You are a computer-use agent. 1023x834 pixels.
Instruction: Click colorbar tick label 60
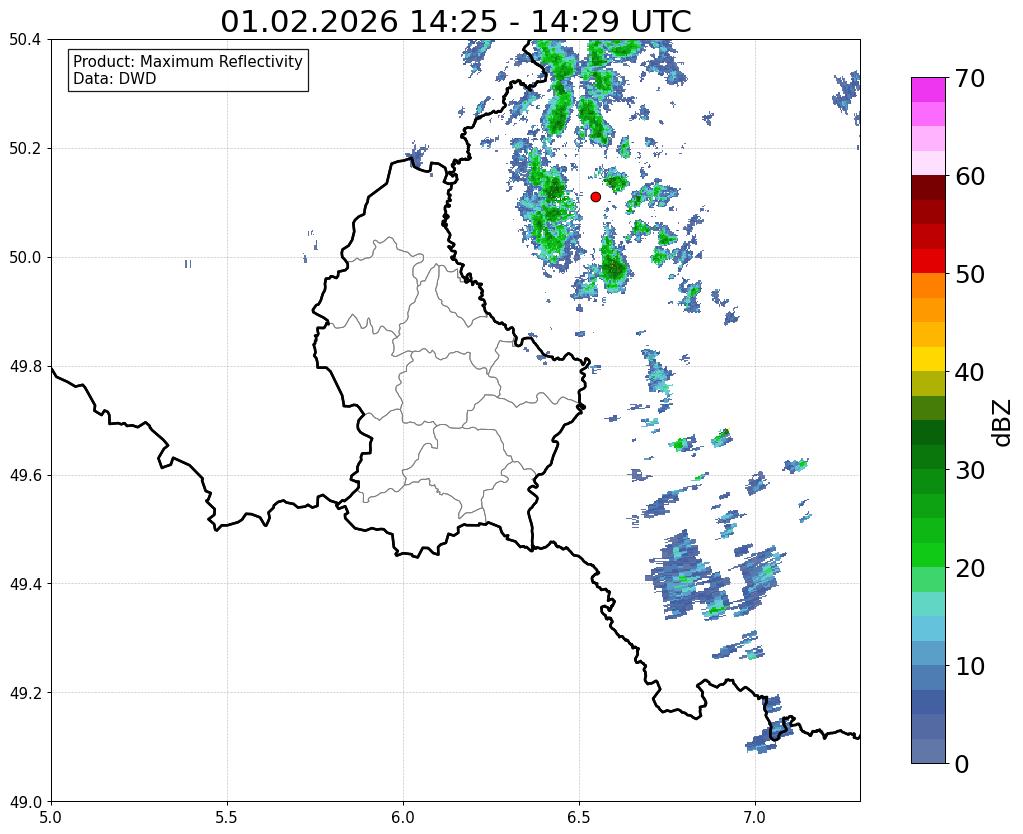[x=970, y=176]
